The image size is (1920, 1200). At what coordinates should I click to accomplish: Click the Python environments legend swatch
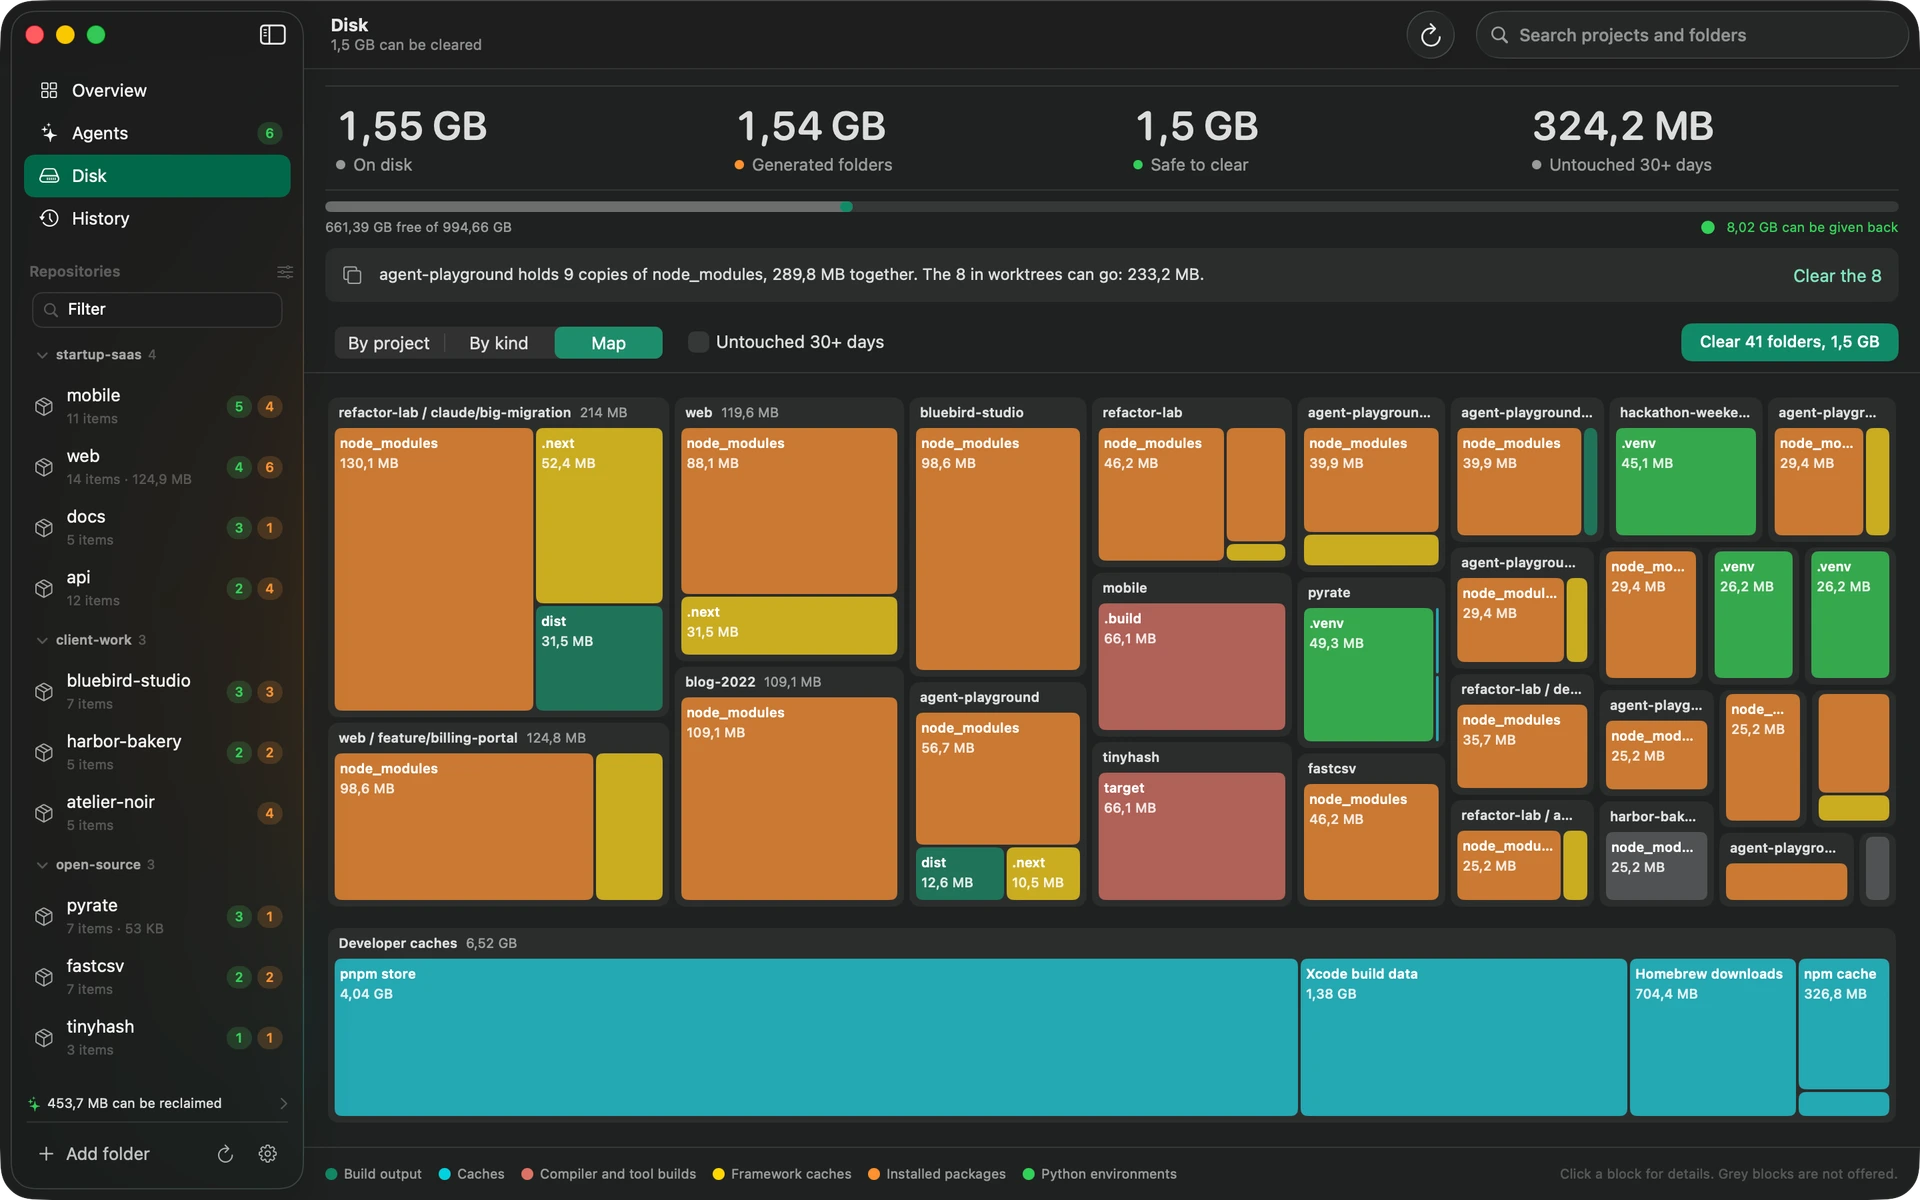pos(1028,1174)
